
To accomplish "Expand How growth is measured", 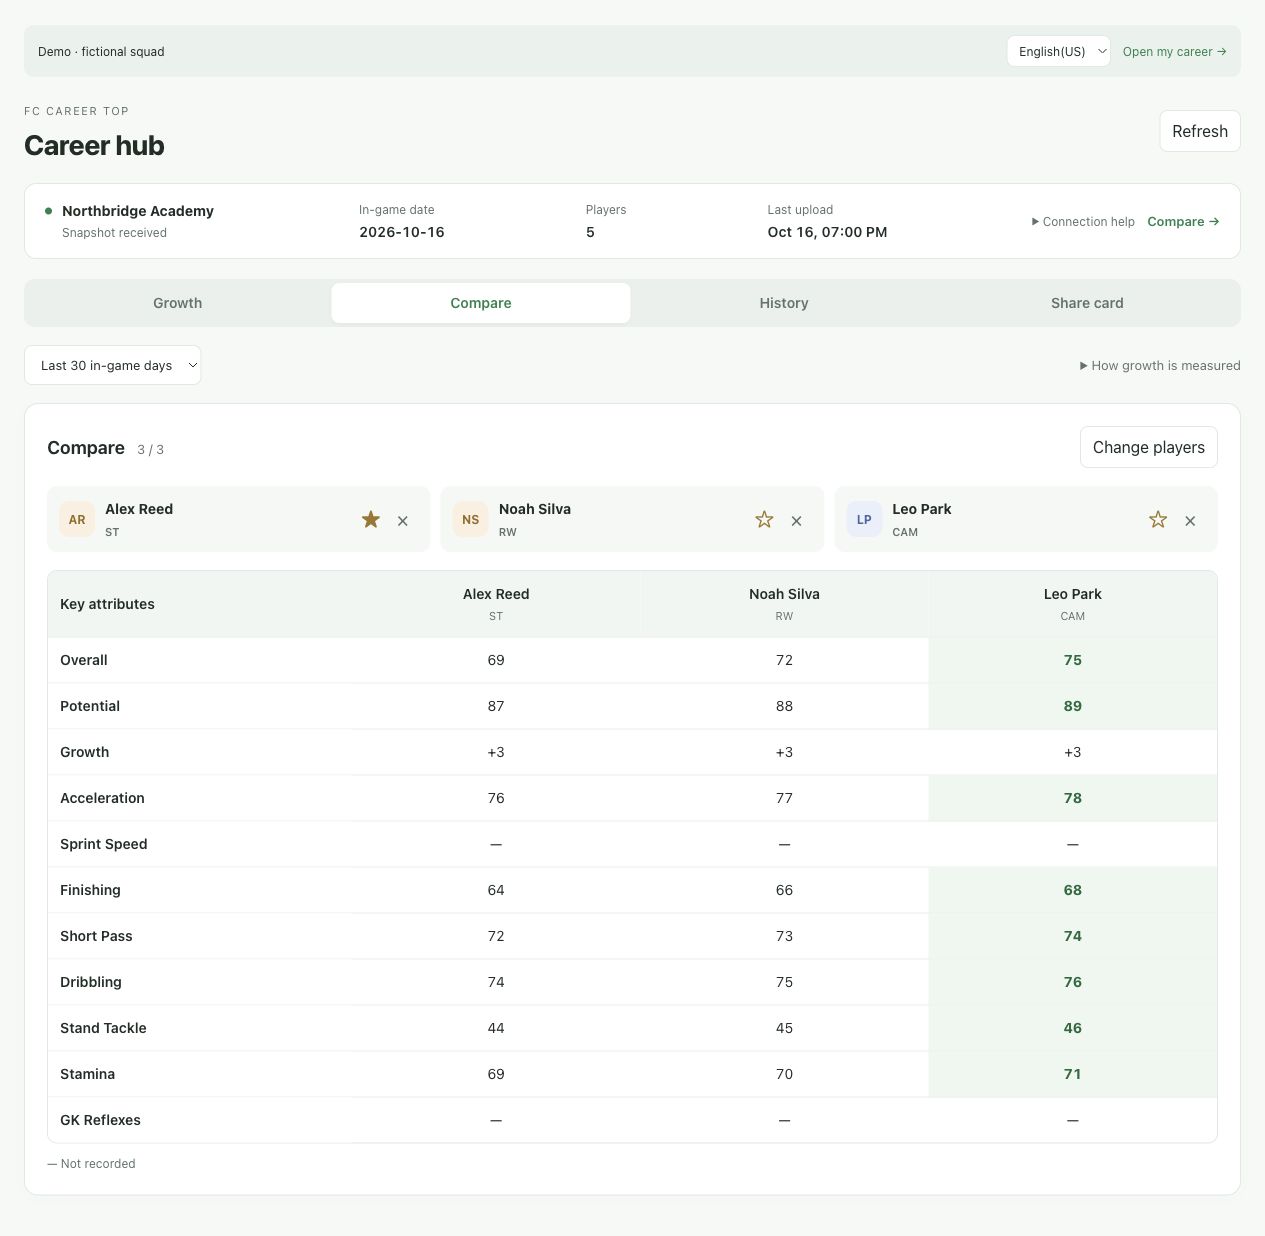I will tap(1160, 366).
